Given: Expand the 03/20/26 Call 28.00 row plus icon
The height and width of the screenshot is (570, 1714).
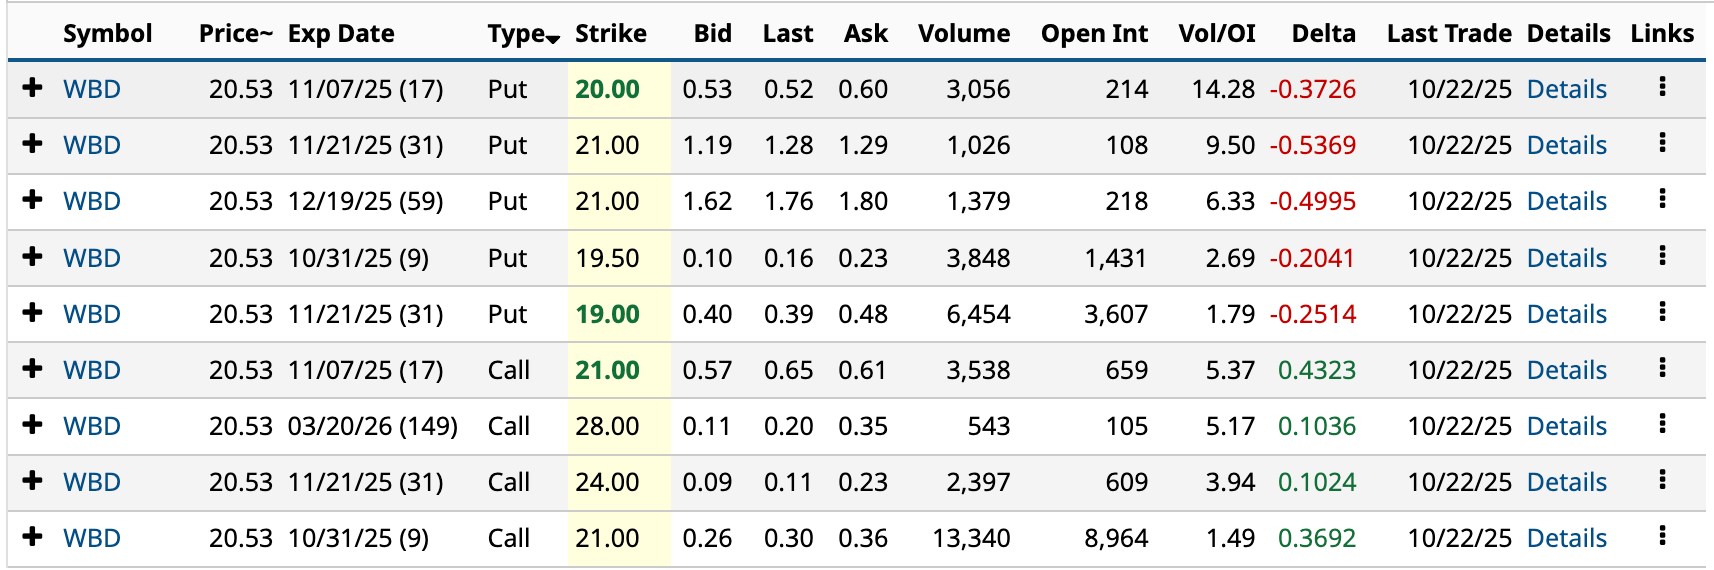Looking at the screenshot, I should coord(33,425).
